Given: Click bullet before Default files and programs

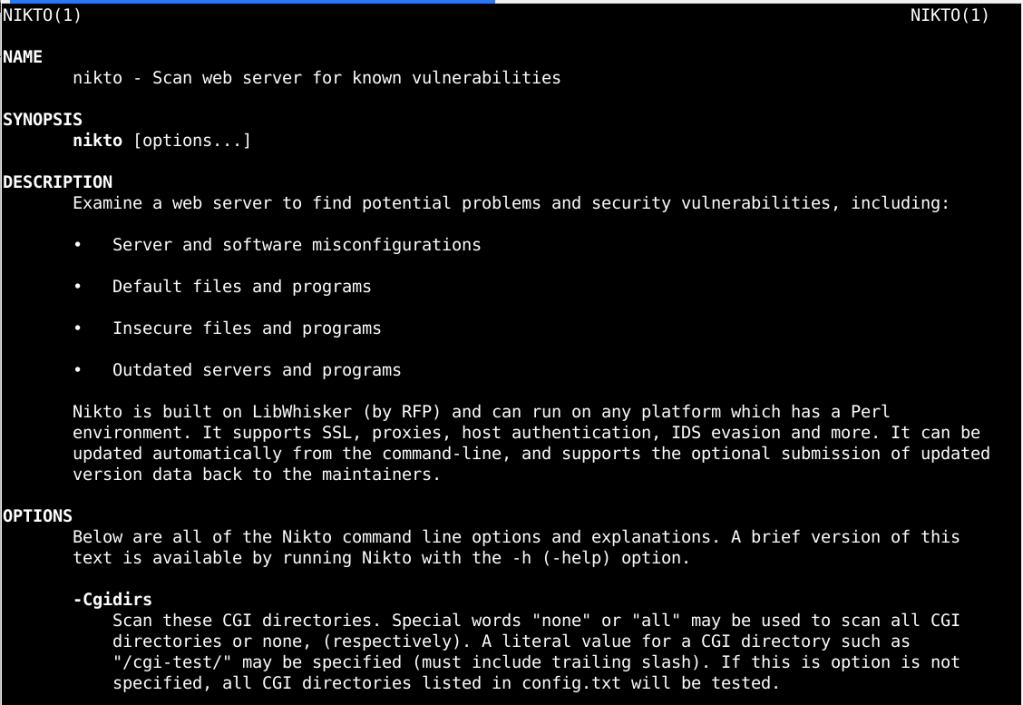Looking at the screenshot, I should tap(78, 287).
